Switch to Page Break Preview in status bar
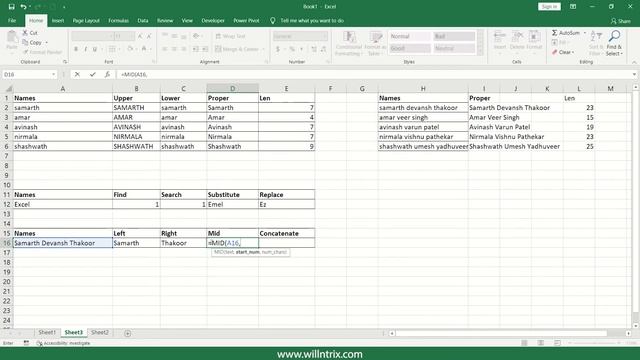 coord(557,343)
